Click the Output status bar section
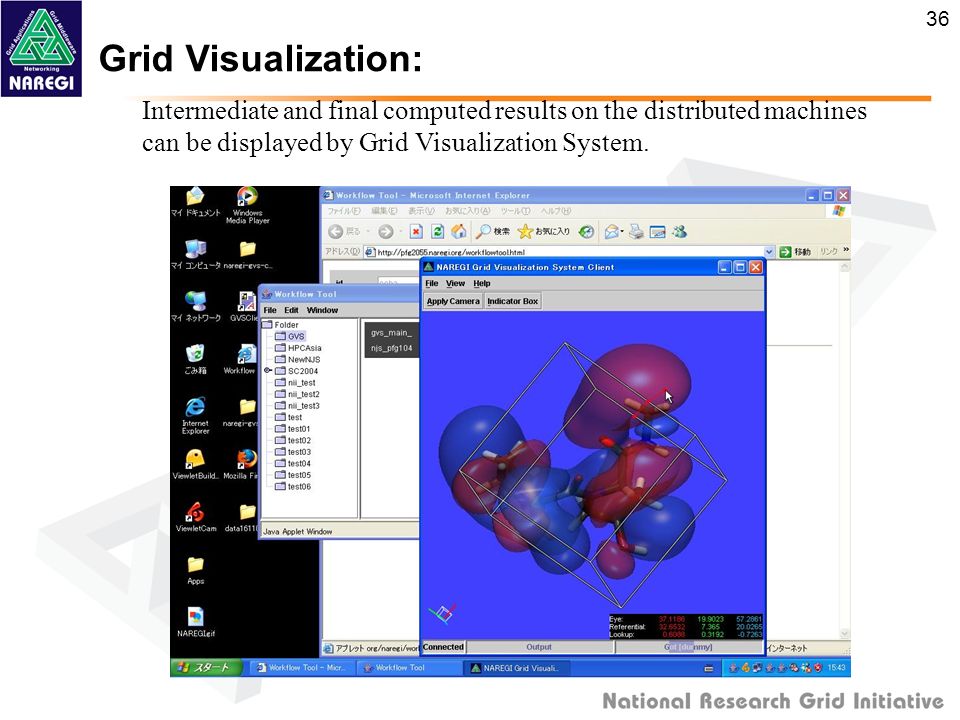960x720 pixels. 539,647
